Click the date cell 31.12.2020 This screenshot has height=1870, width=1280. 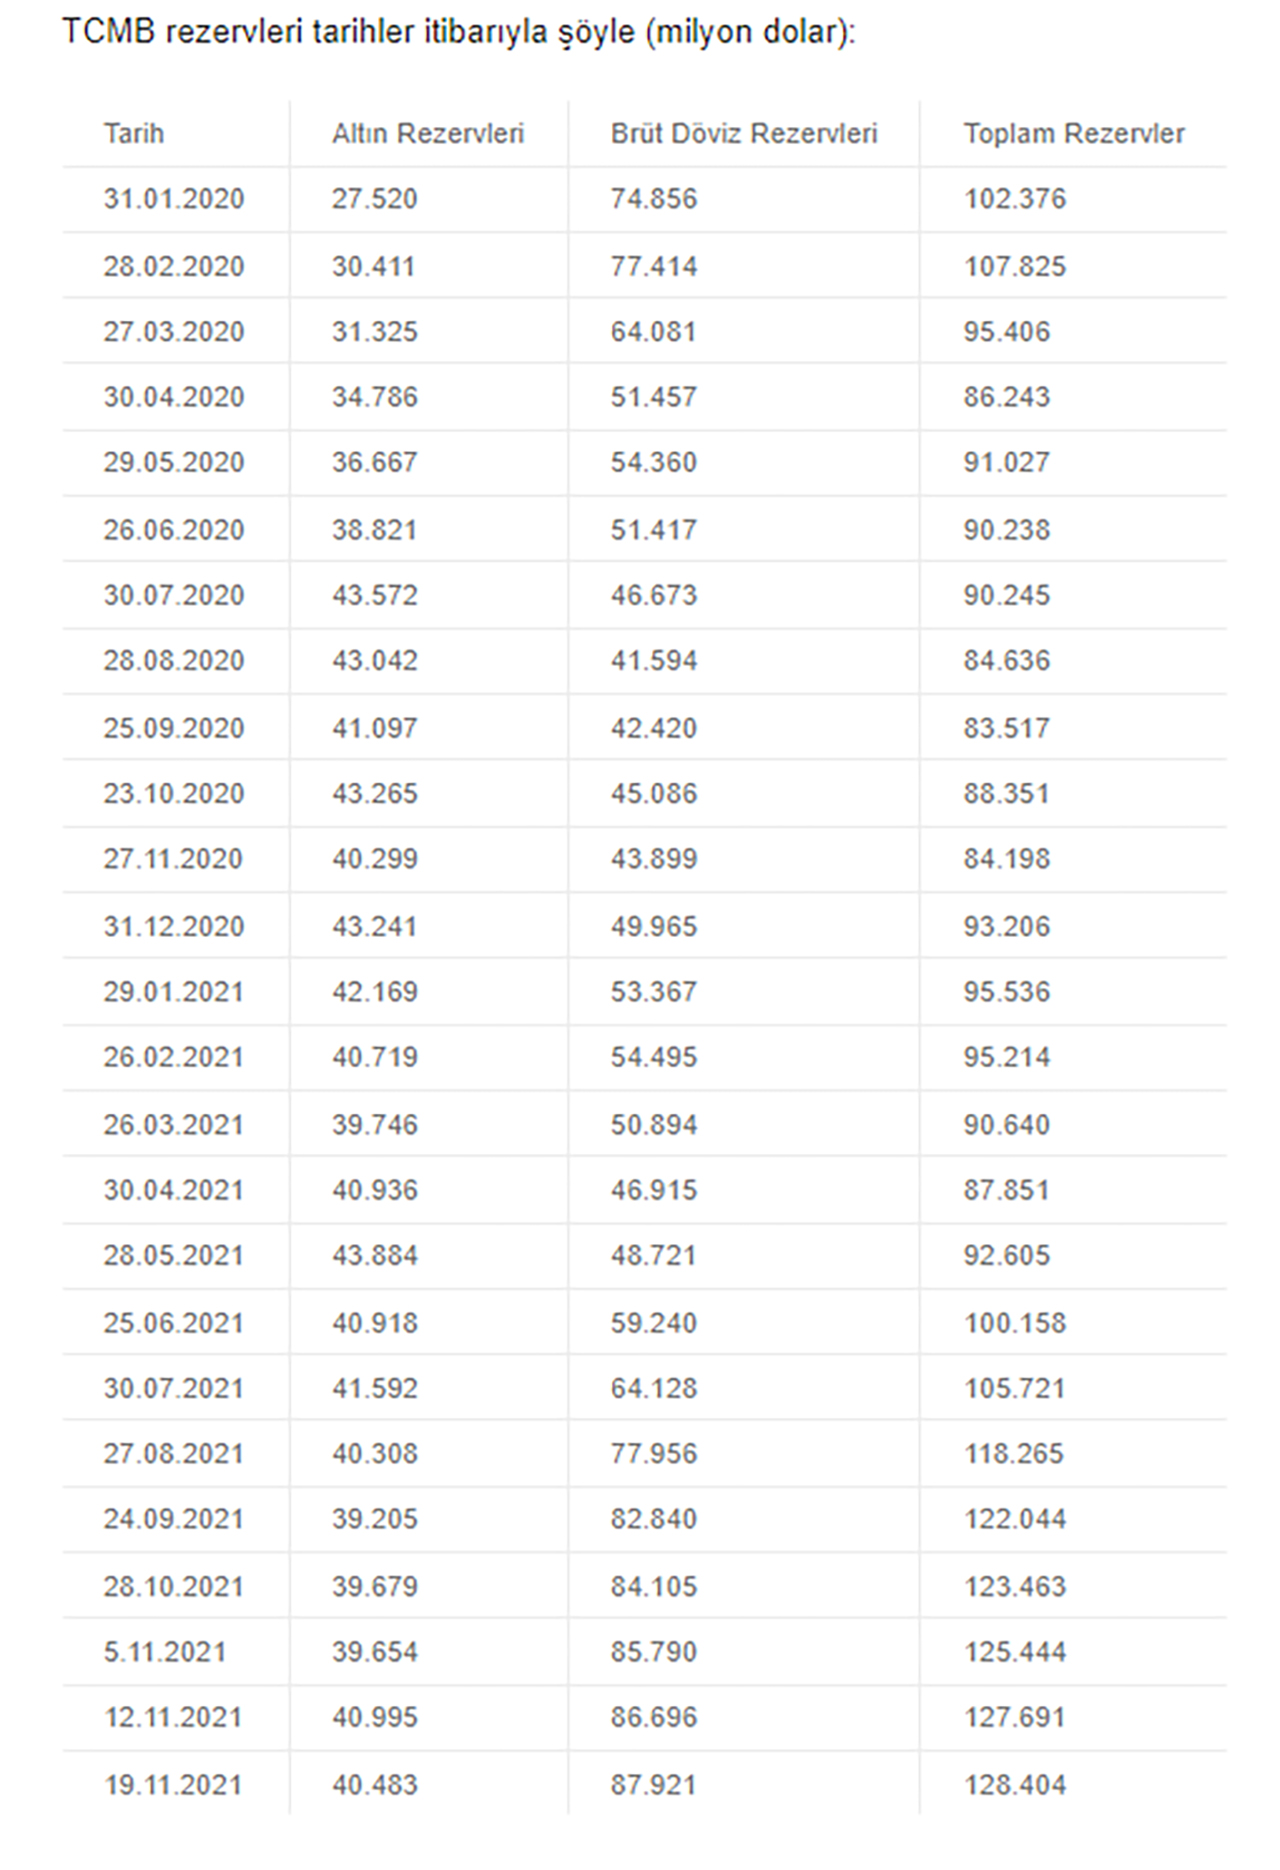point(174,926)
